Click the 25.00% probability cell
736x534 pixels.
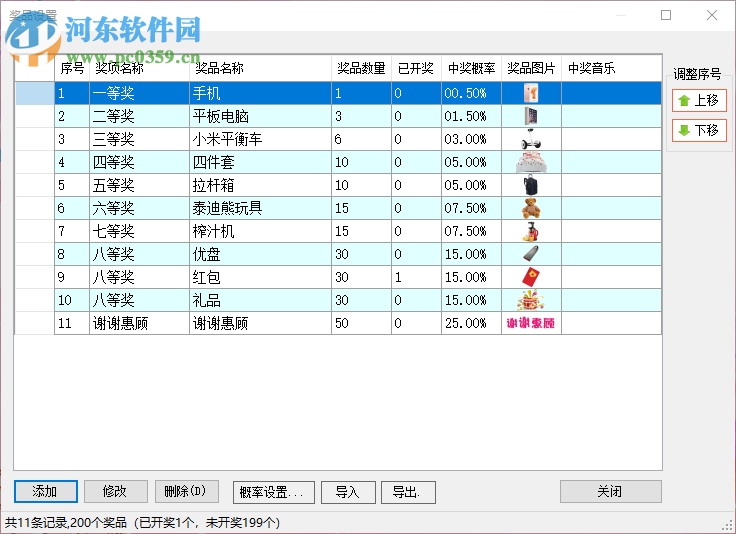[x=471, y=323]
